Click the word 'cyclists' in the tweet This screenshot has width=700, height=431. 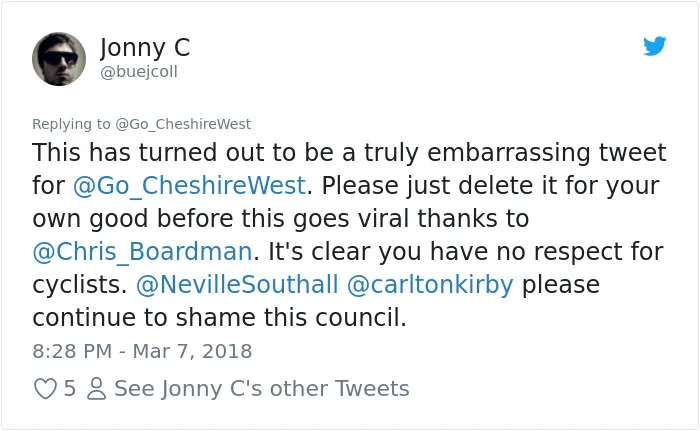pos(77,286)
